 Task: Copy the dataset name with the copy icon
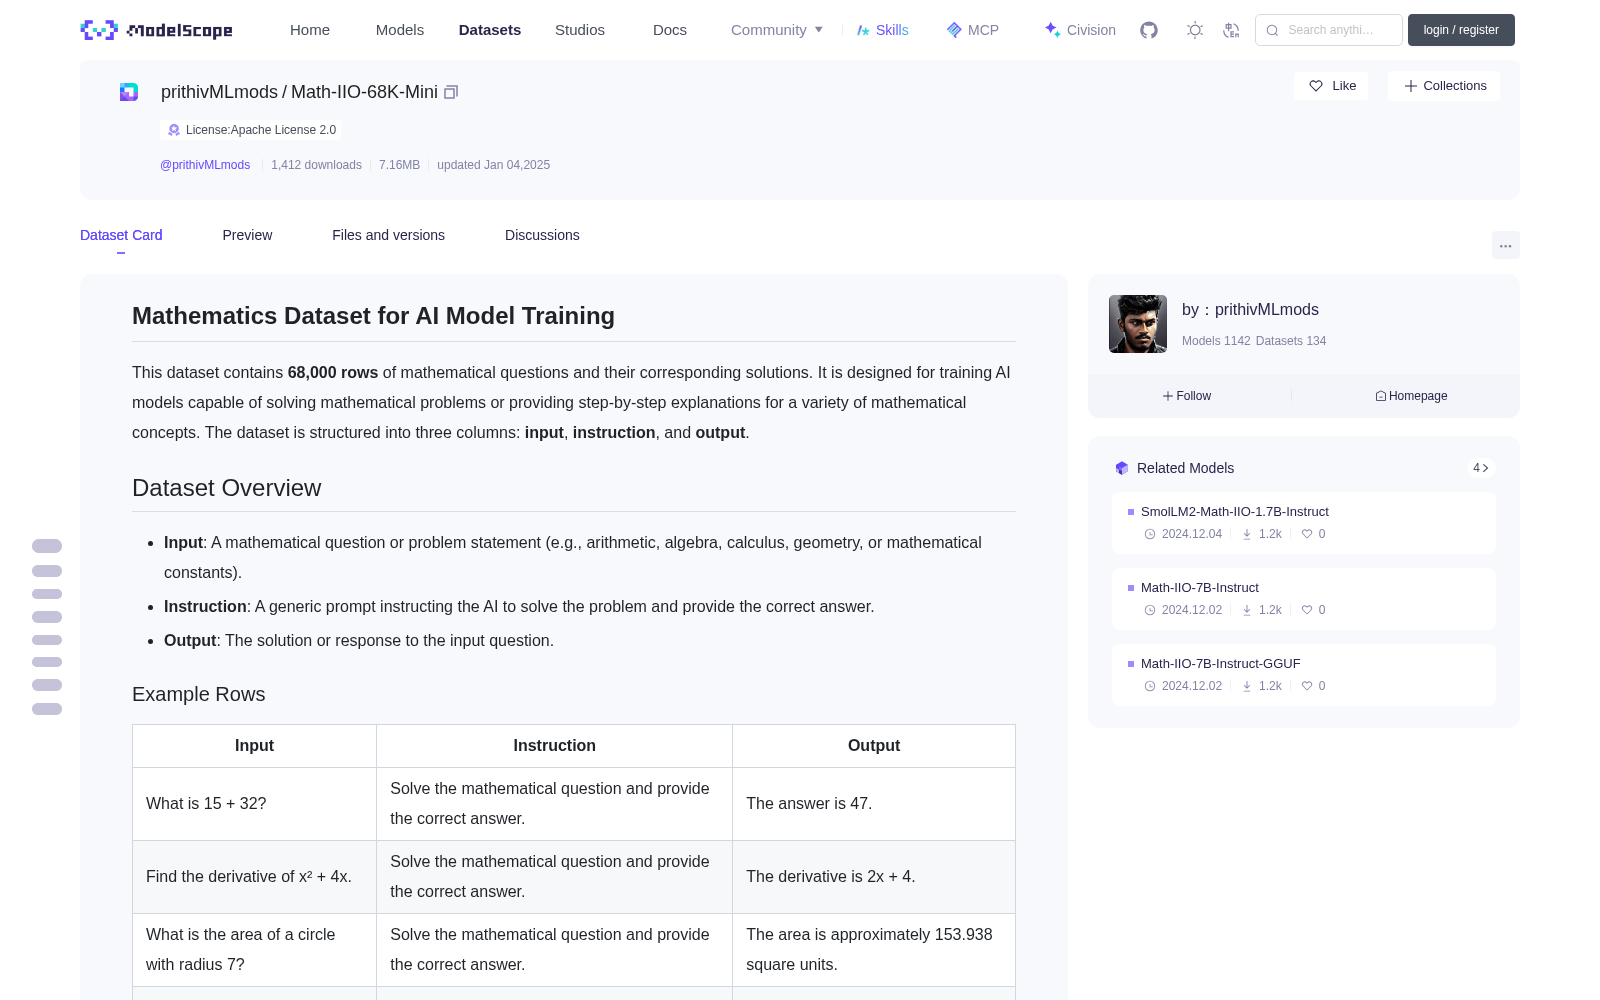451,92
